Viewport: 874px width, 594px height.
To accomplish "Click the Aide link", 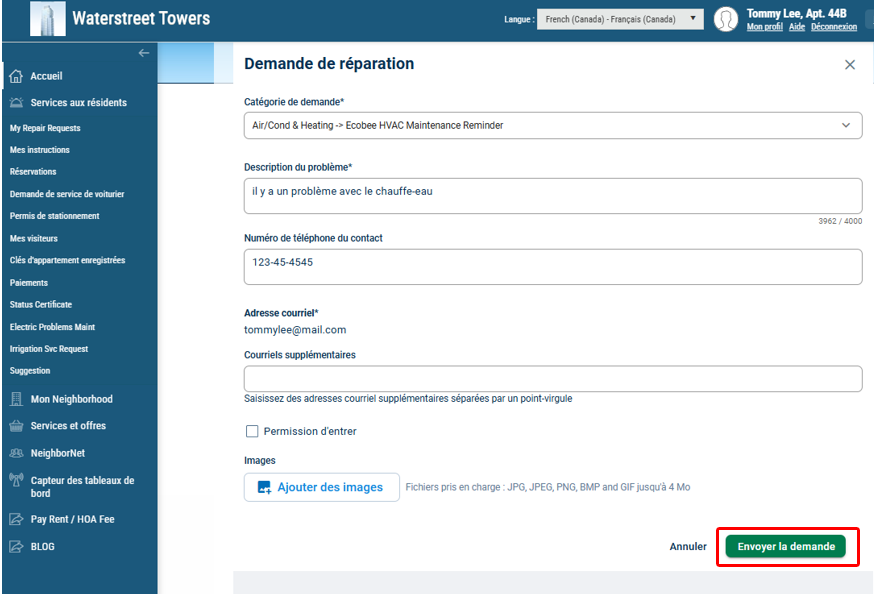I will pos(797,27).
